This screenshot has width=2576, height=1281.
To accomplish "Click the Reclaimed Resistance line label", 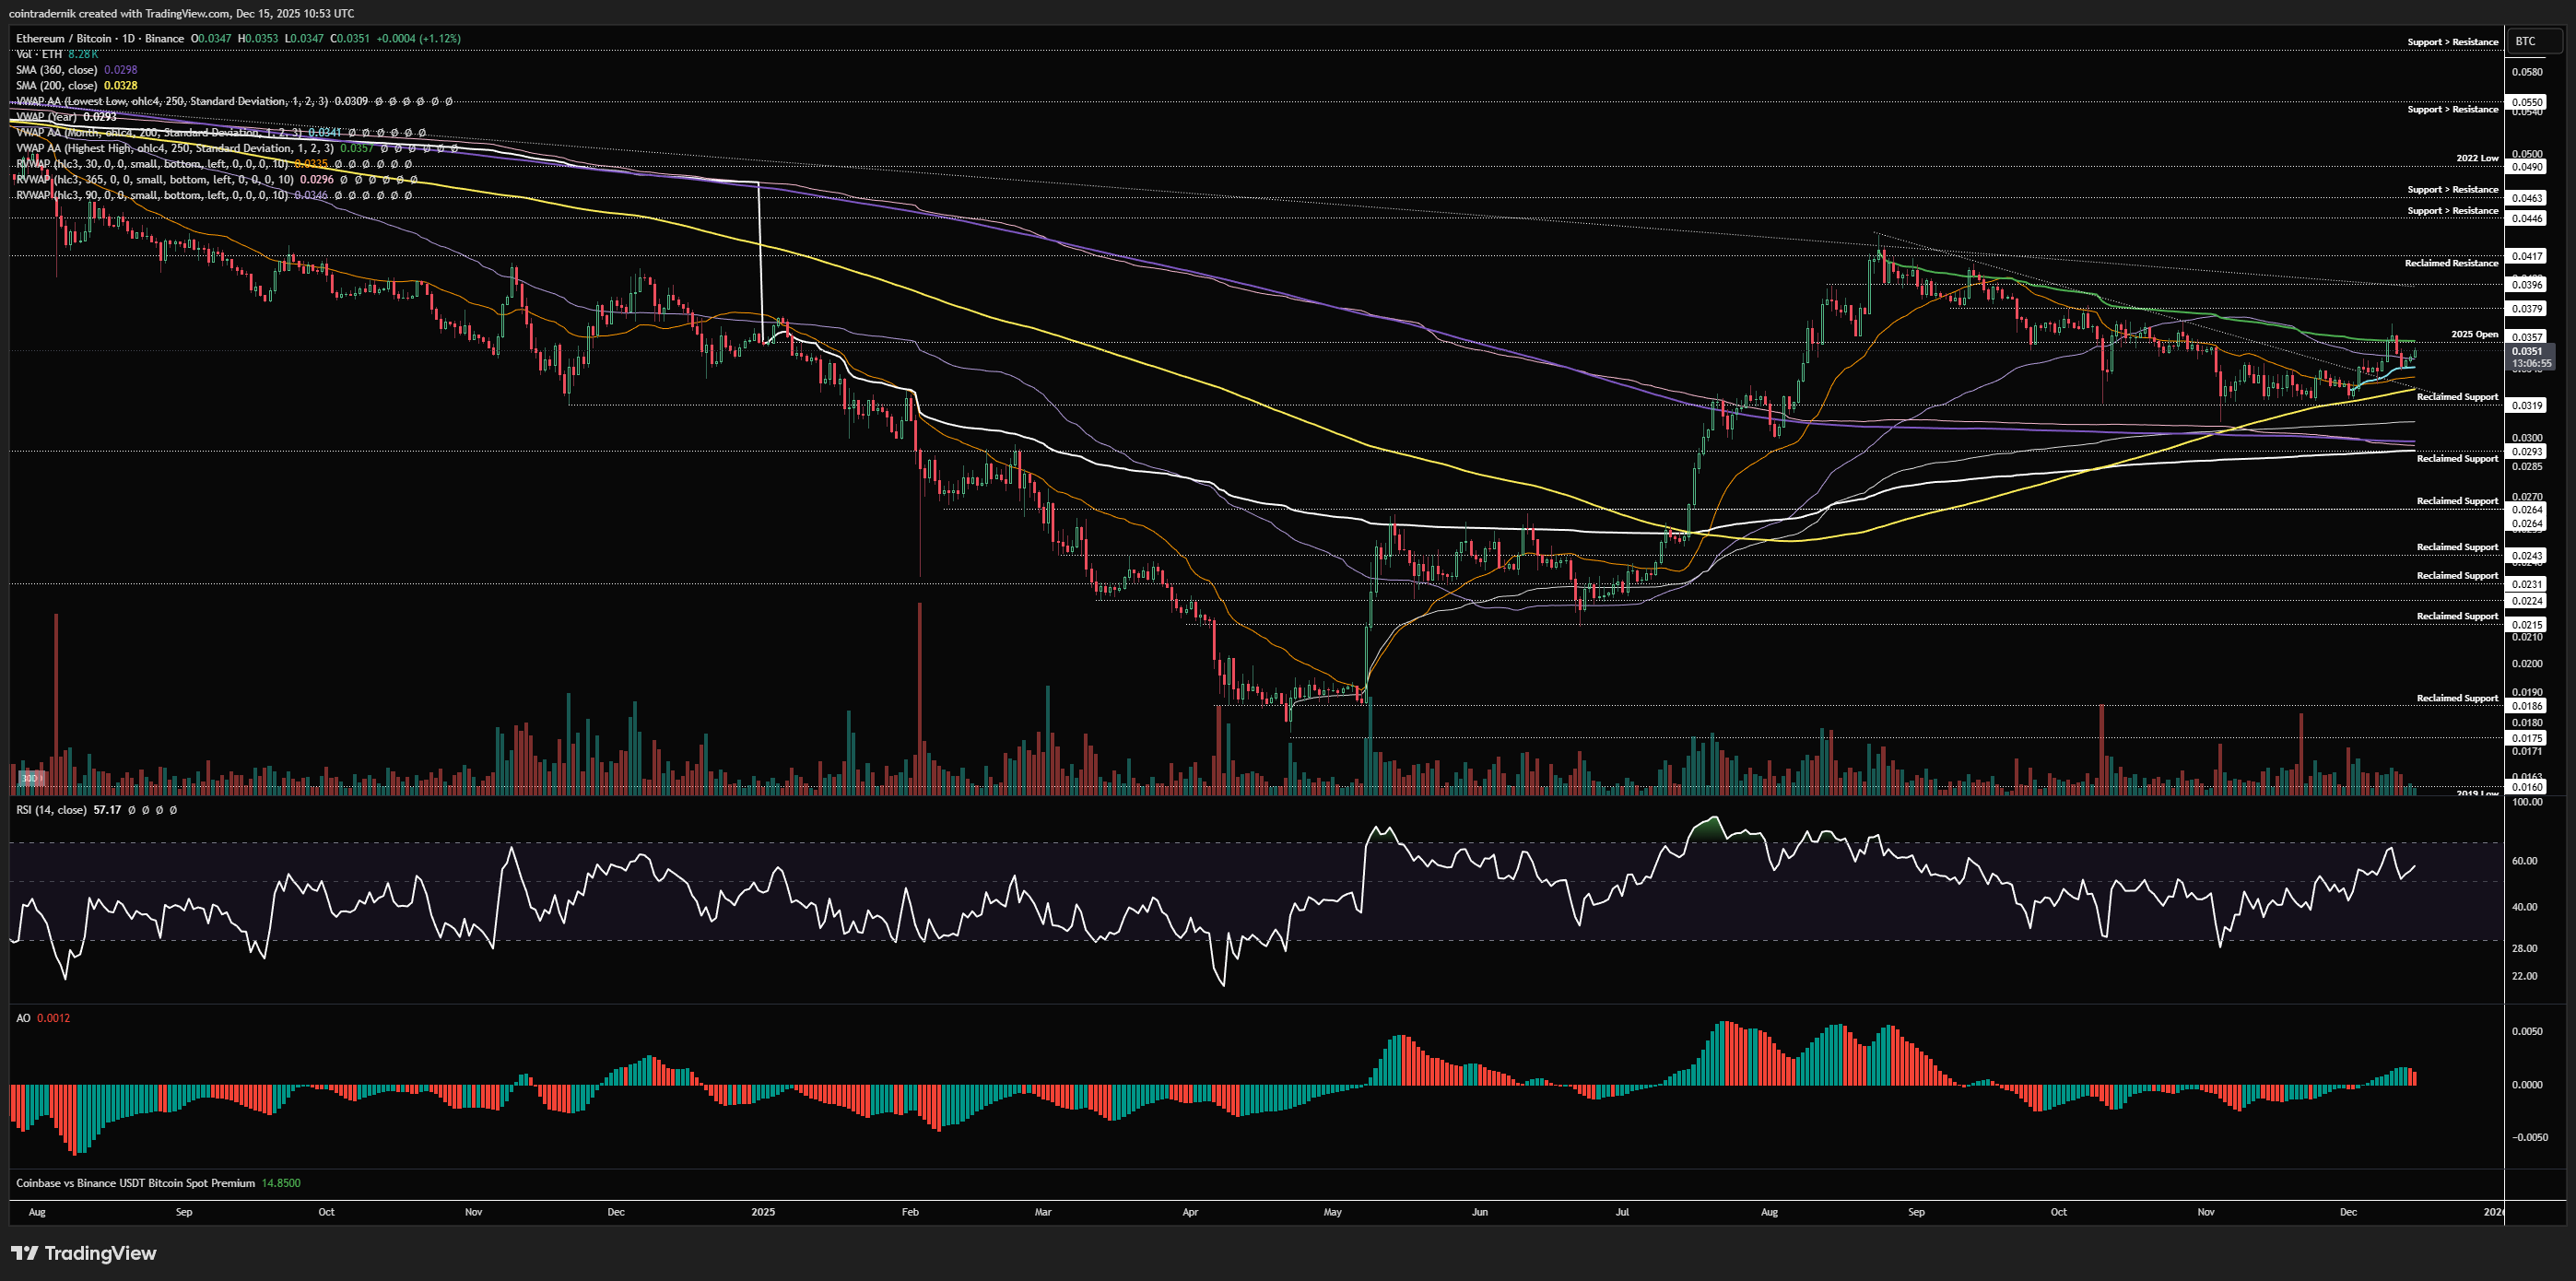I will click(2451, 263).
